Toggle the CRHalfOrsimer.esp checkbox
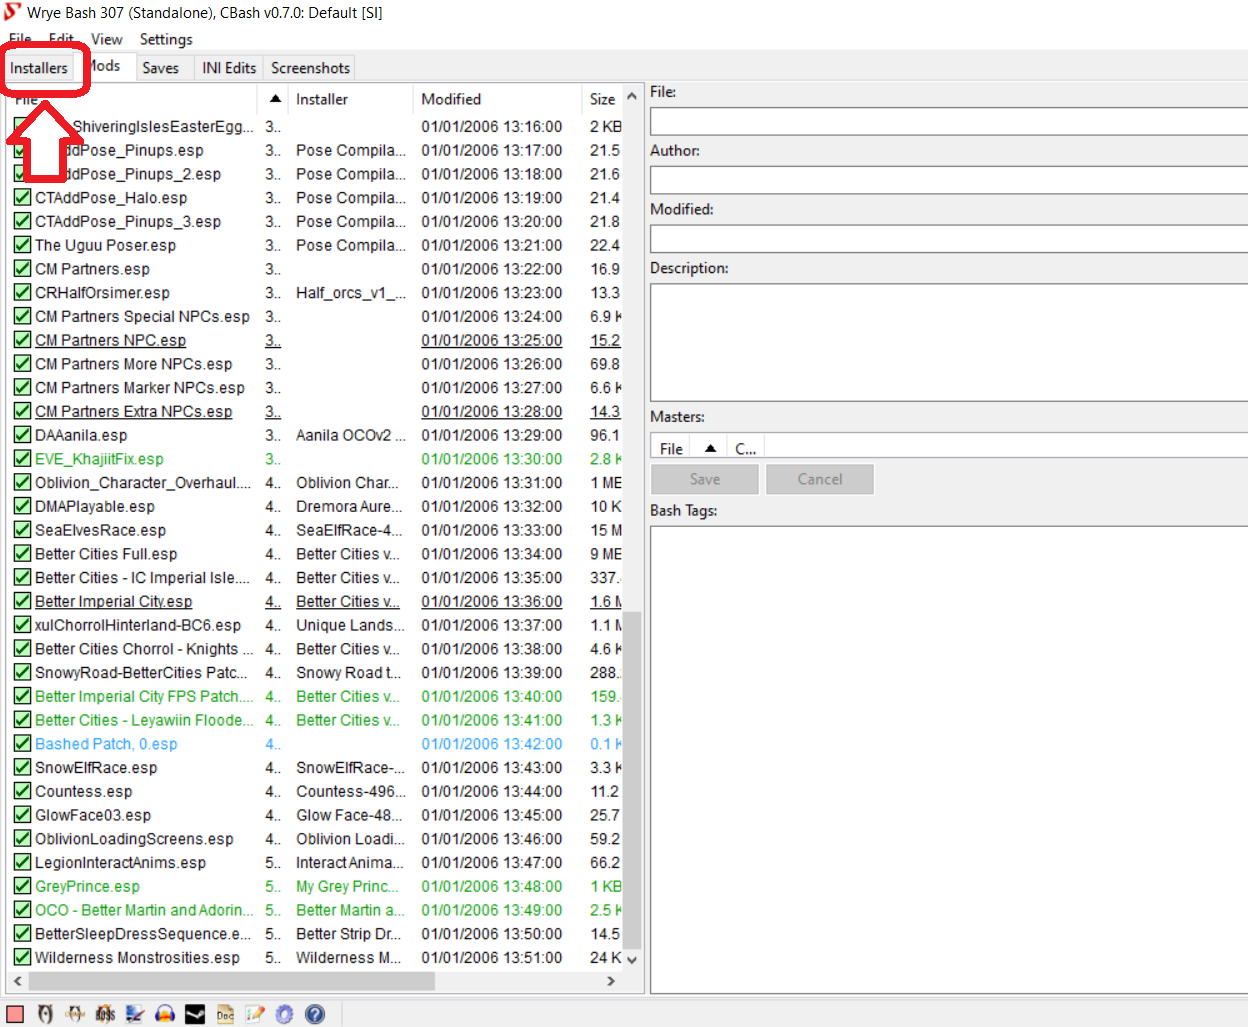The width and height of the screenshot is (1248, 1027). [22, 293]
